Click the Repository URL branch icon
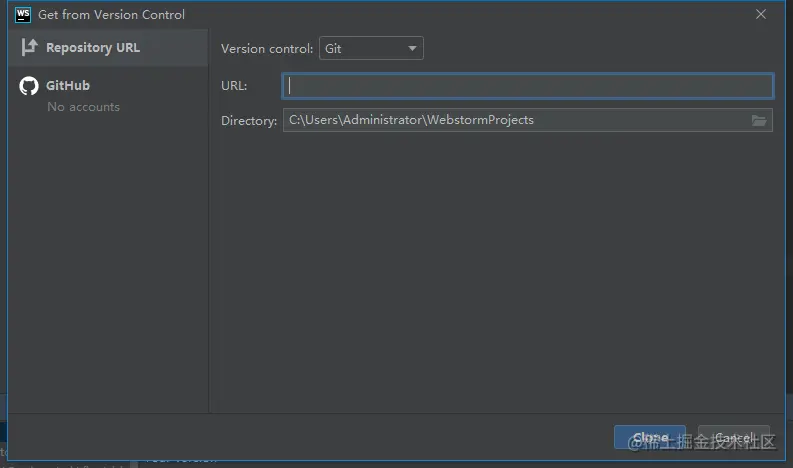 coord(29,47)
